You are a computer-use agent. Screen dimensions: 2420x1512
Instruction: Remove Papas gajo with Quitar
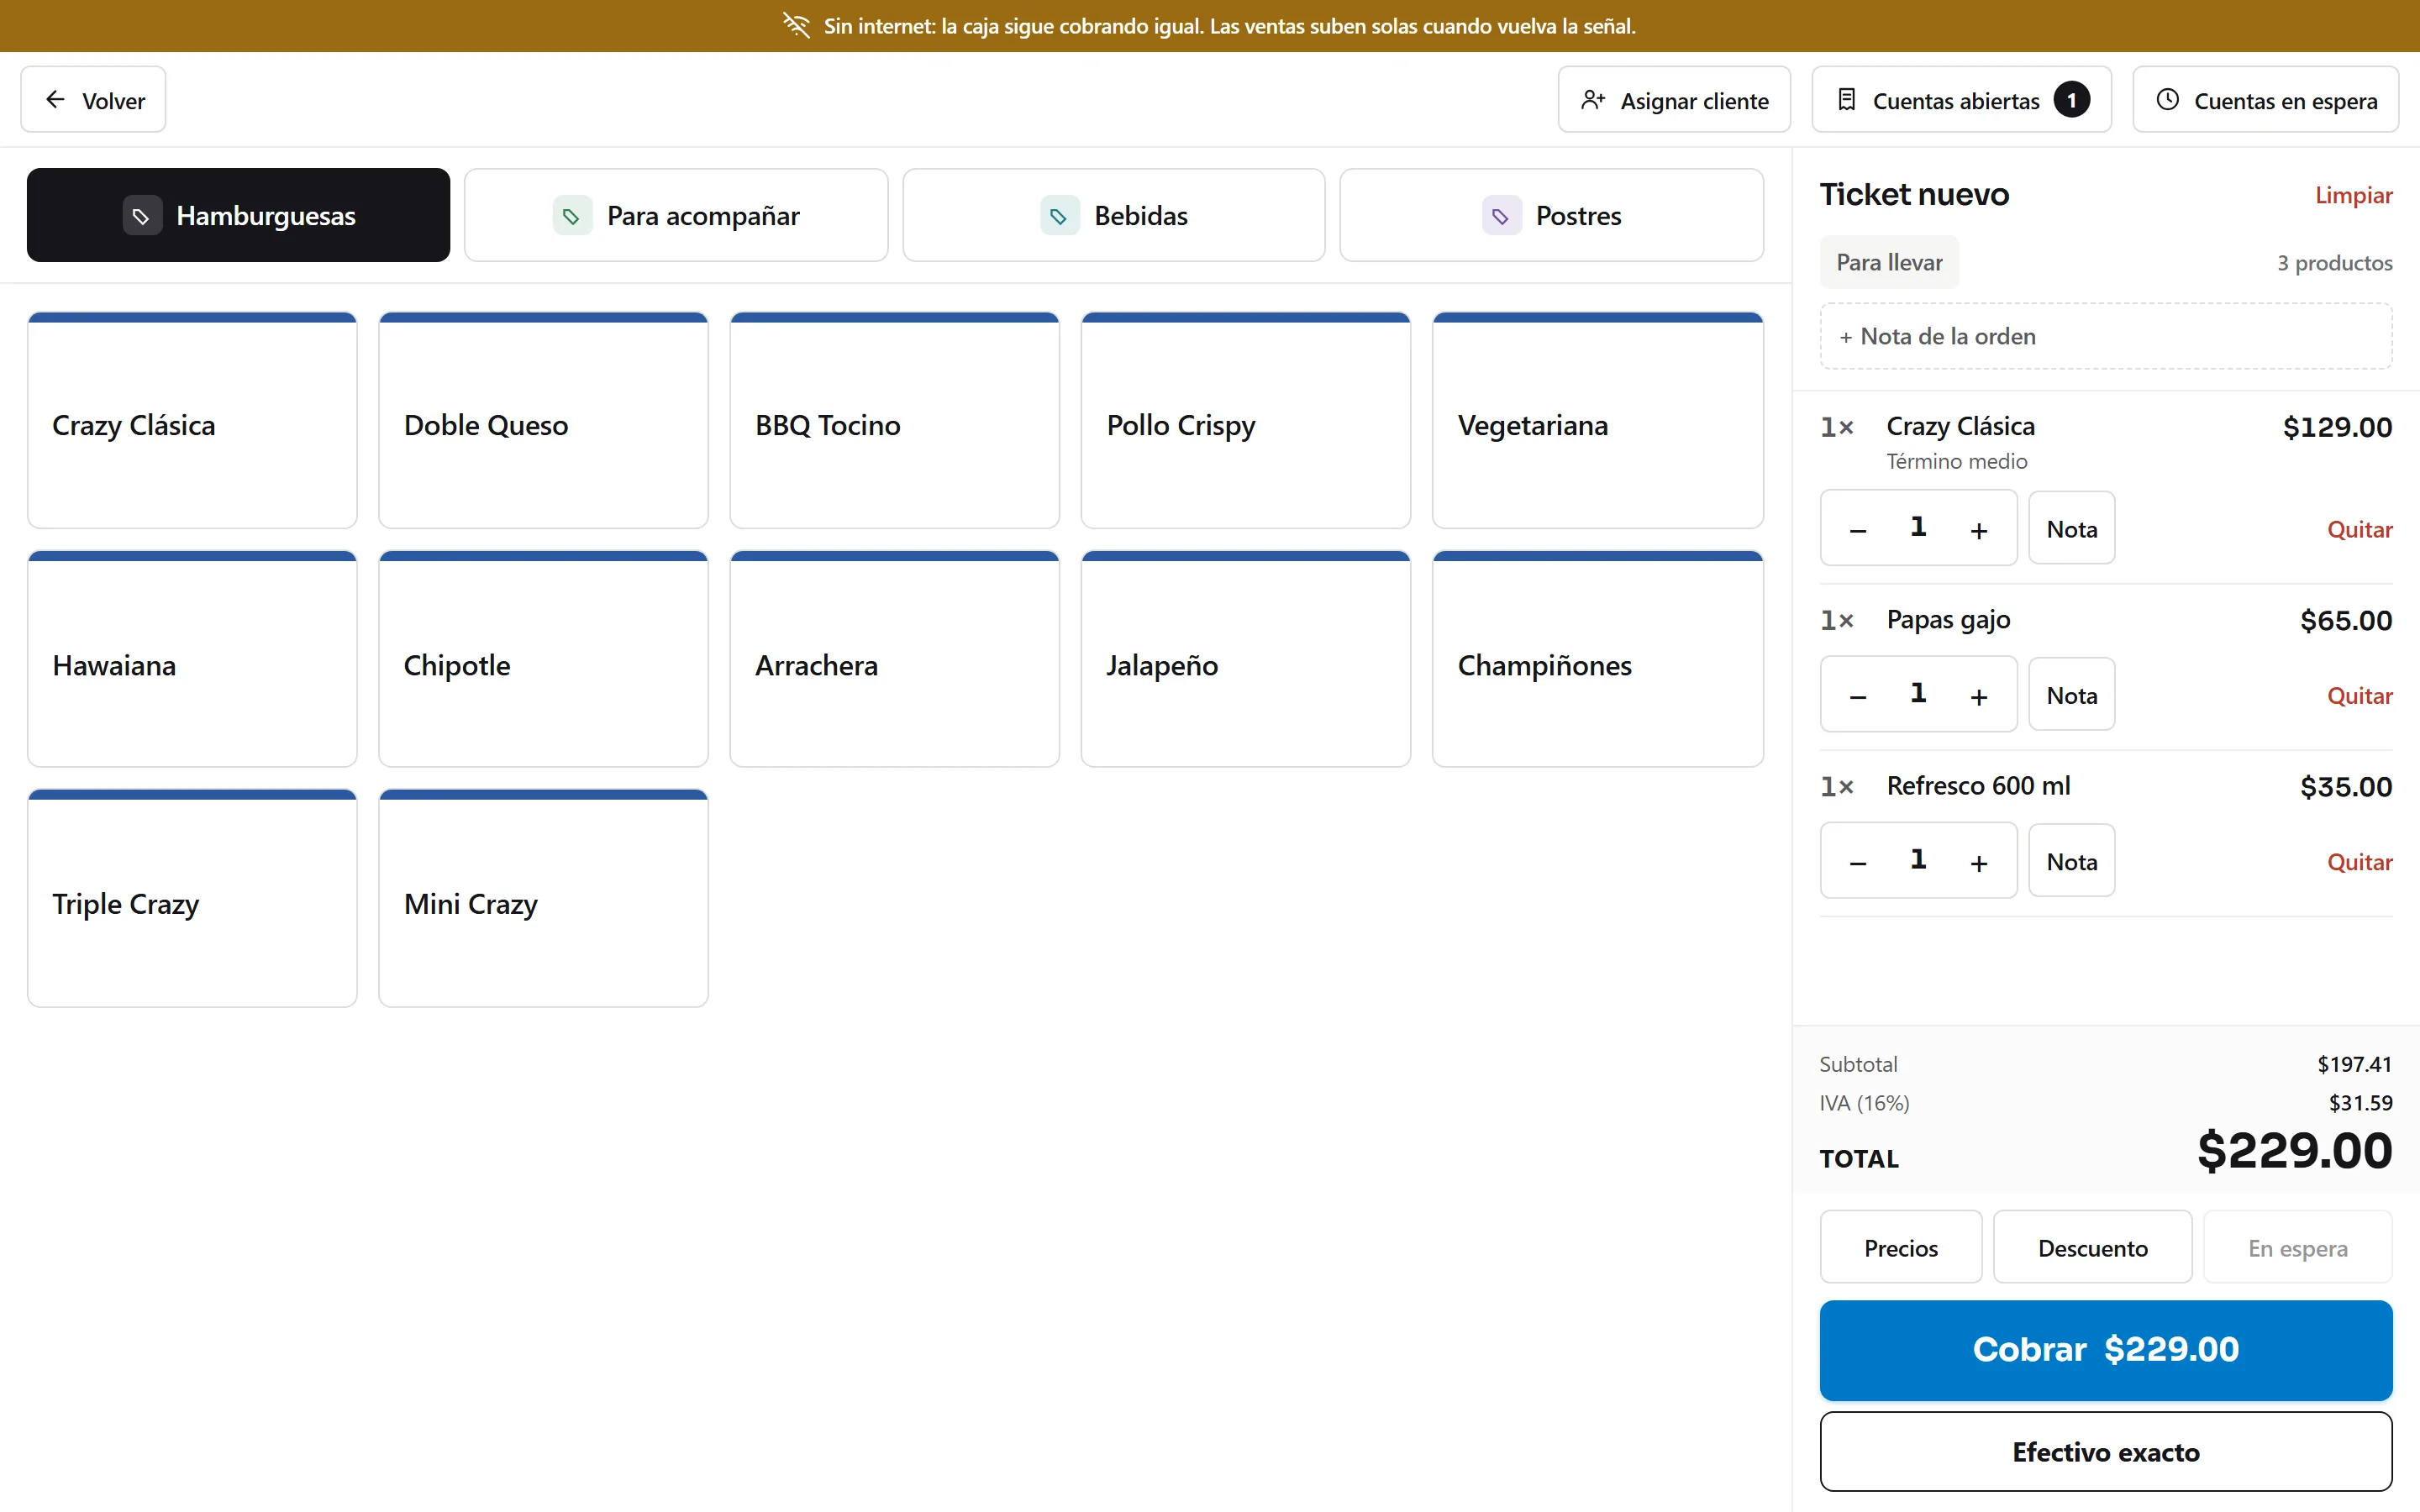tap(2359, 695)
